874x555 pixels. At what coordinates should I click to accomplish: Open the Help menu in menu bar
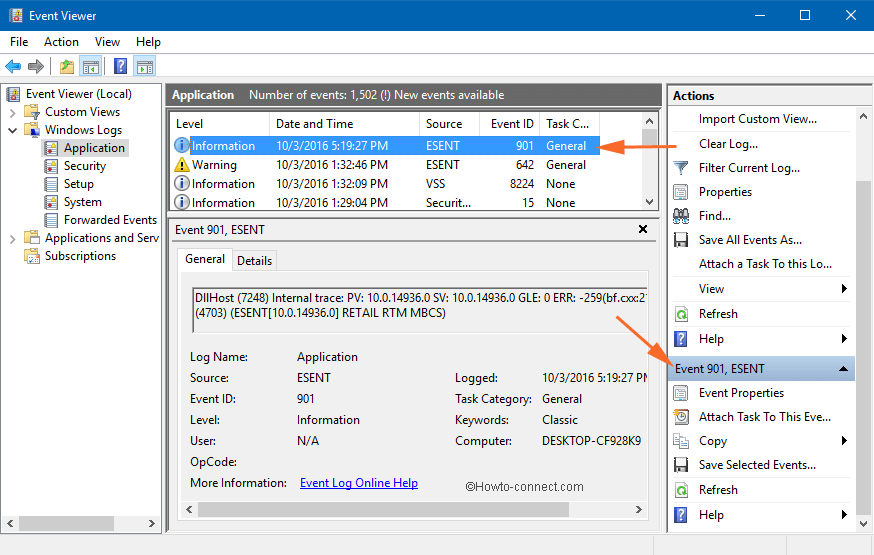148,42
